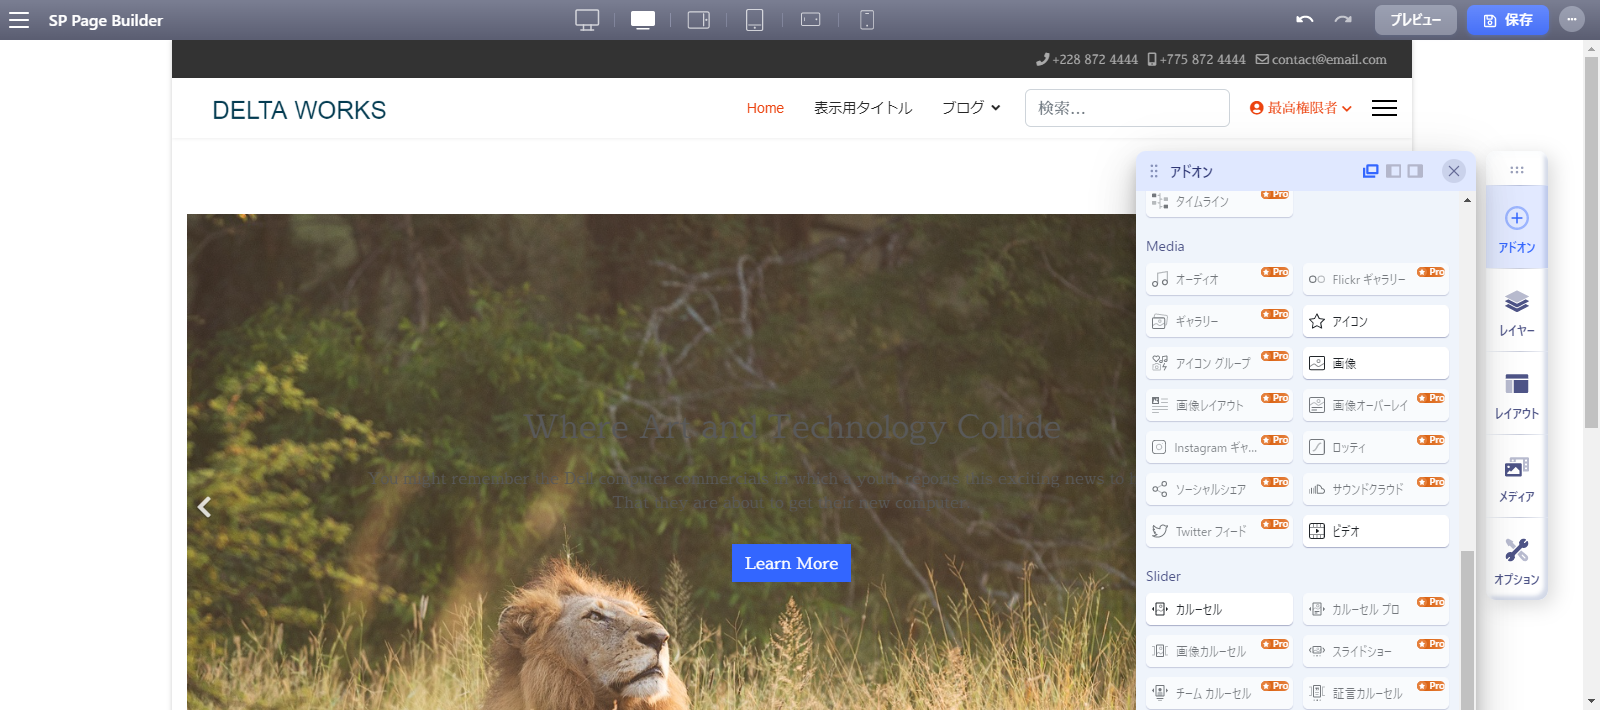The width and height of the screenshot is (1600, 710).
Task: Open the three-dot more options menu
Action: (1572, 20)
